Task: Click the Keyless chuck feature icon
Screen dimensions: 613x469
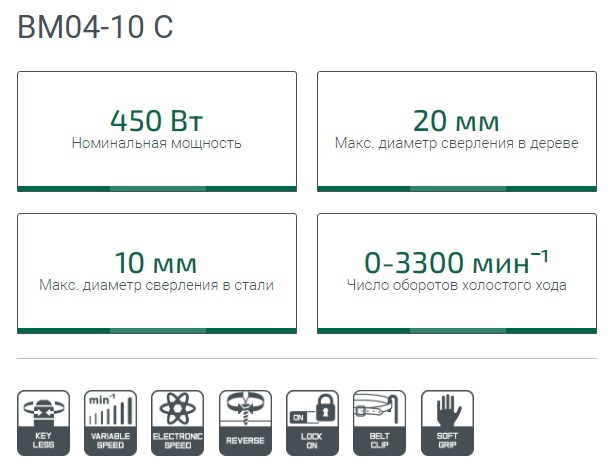Action: [x=44, y=423]
